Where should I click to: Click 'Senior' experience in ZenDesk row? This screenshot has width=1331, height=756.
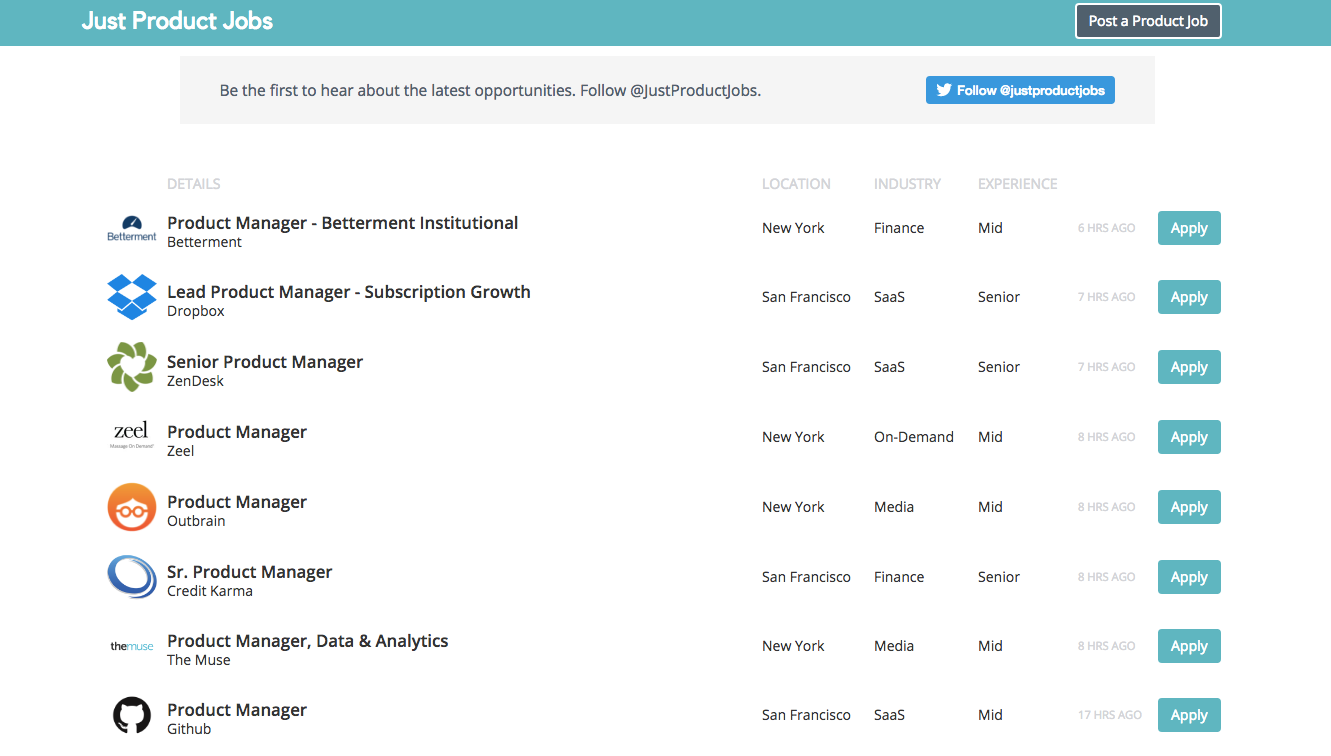pyautogui.click(x=999, y=367)
